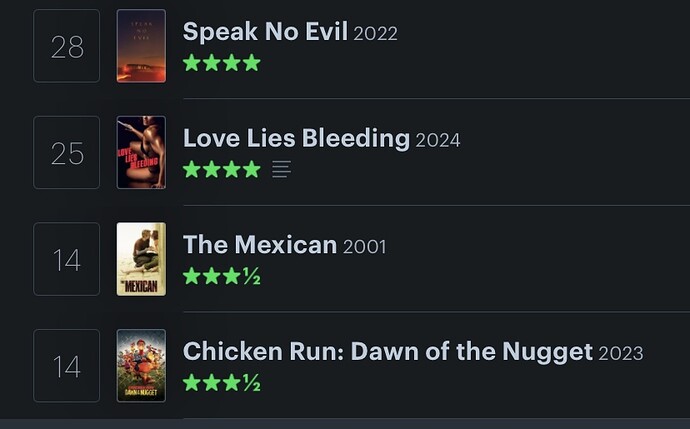
Task: Click the 2001 year next to The Mexican
Action: coord(364,247)
